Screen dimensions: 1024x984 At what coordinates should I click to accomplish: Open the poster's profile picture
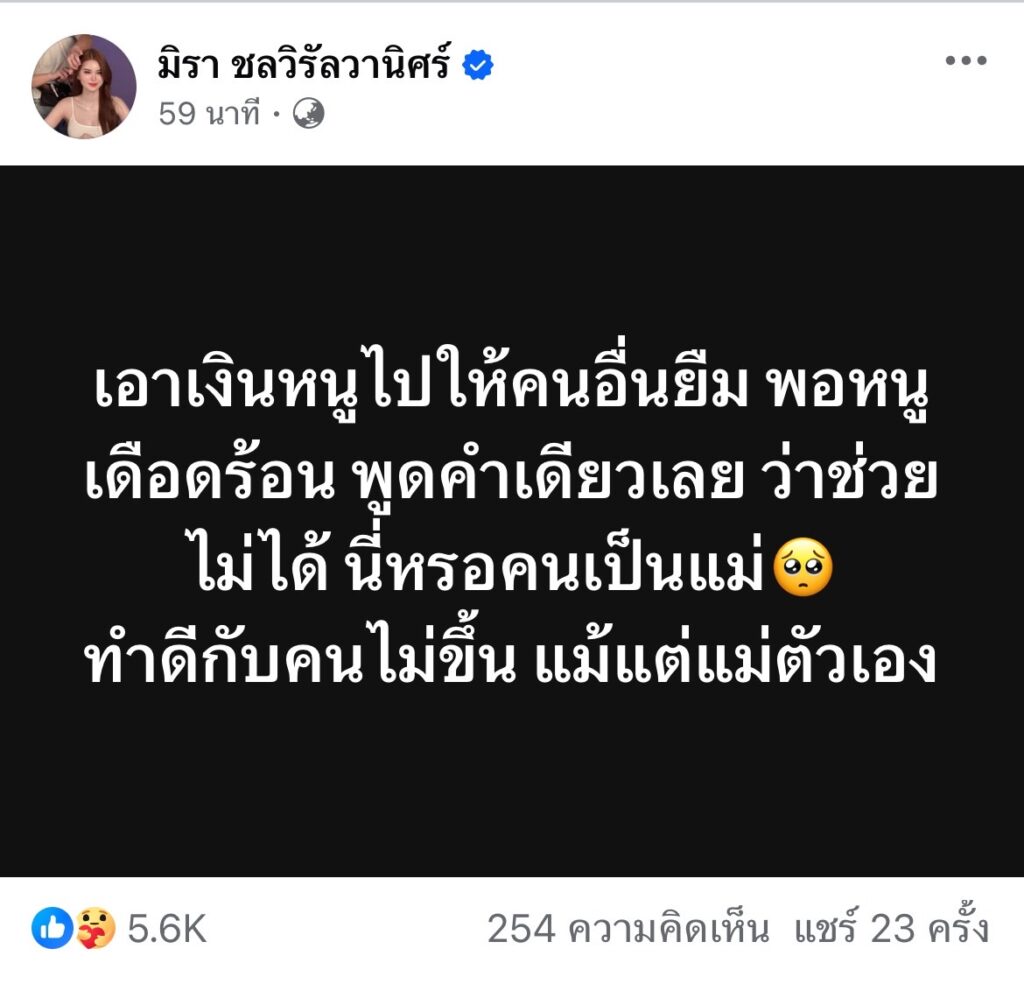[x=84, y=86]
